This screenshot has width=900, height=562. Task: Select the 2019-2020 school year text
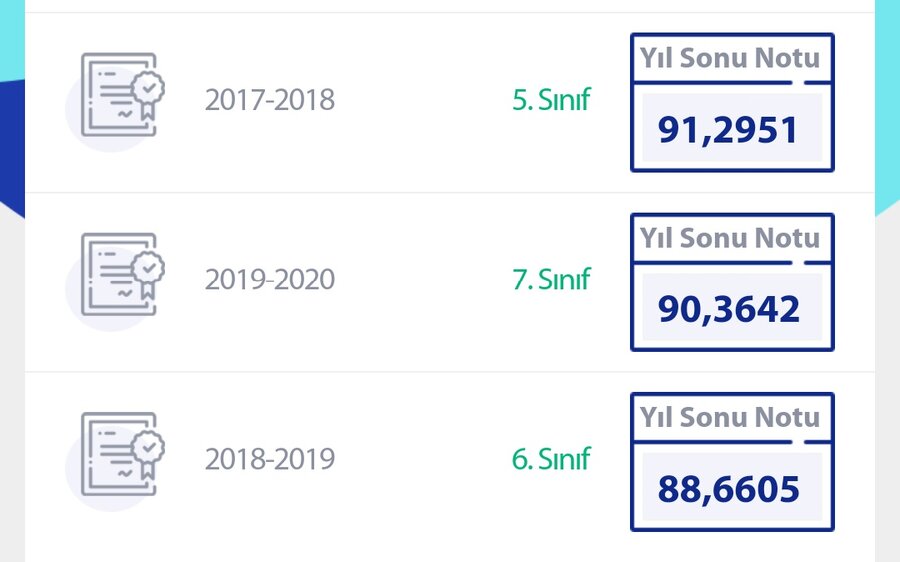tap(270, 280)
